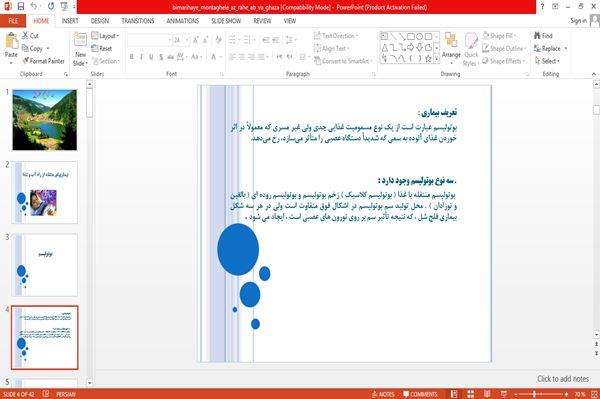600x399 pixels.
Task: Expand the shapes gallery
Action: (x=436, y=59)
